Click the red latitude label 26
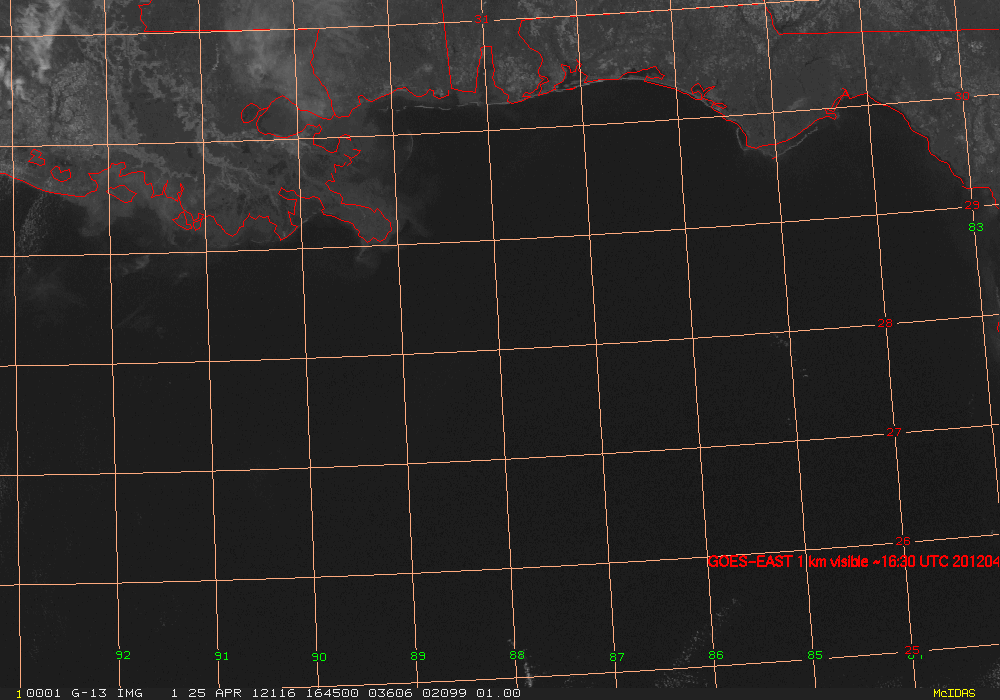Screen dimensions: 1000x700 (x=902, y=541)
